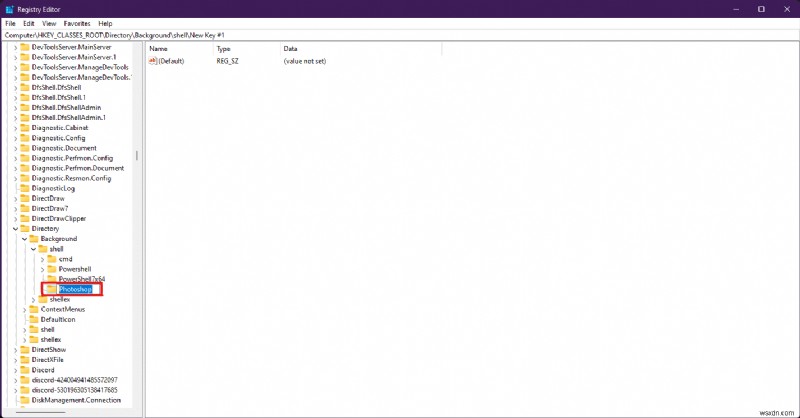The height and width of the screenshot is (418, 800).
Task: Expand the Powershell key
Action: coord(42,269)
